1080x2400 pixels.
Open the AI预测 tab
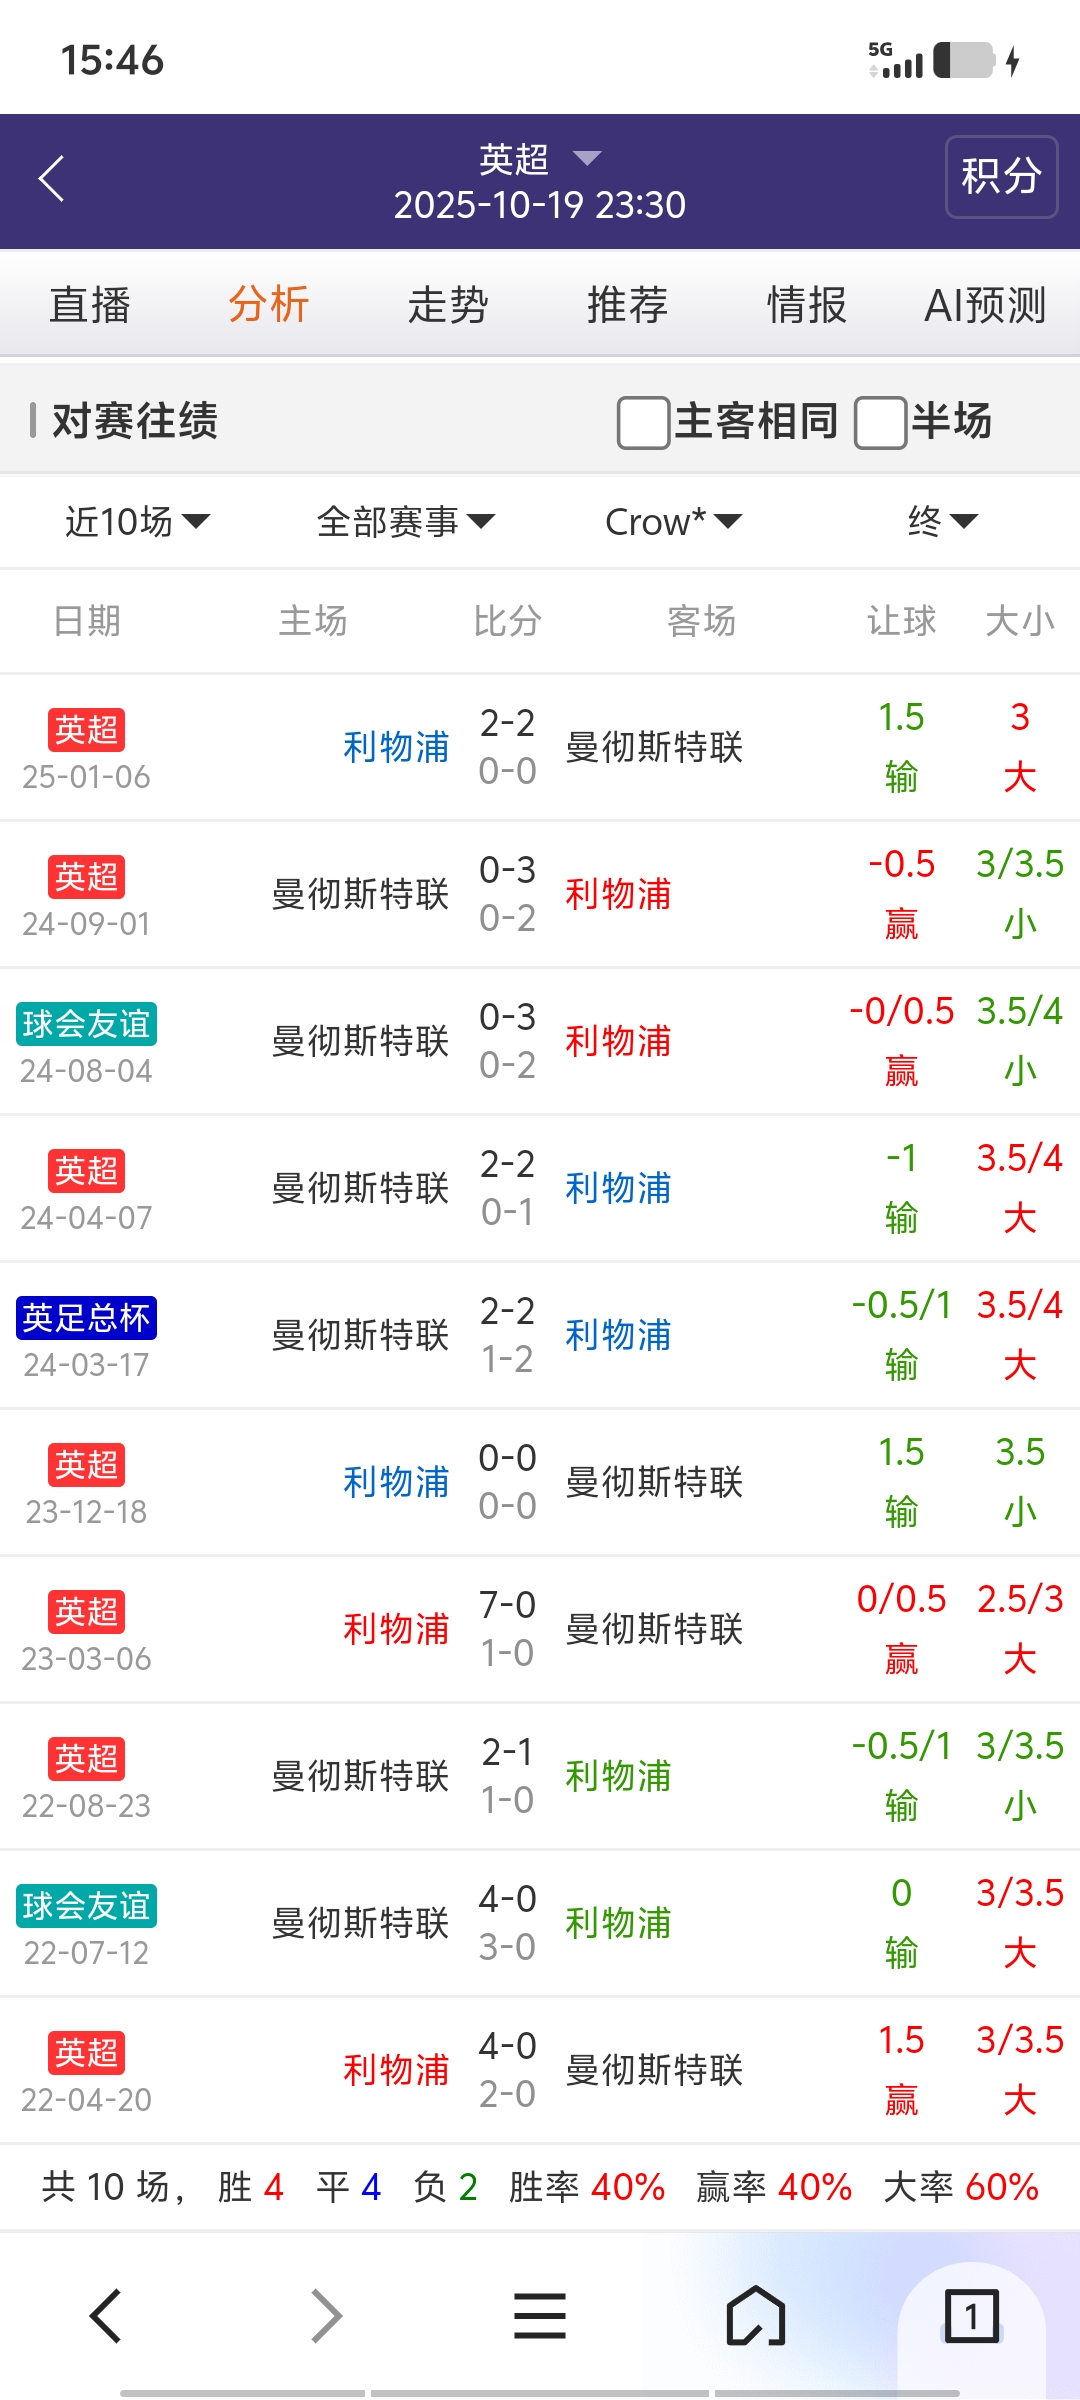click(985, 305)
